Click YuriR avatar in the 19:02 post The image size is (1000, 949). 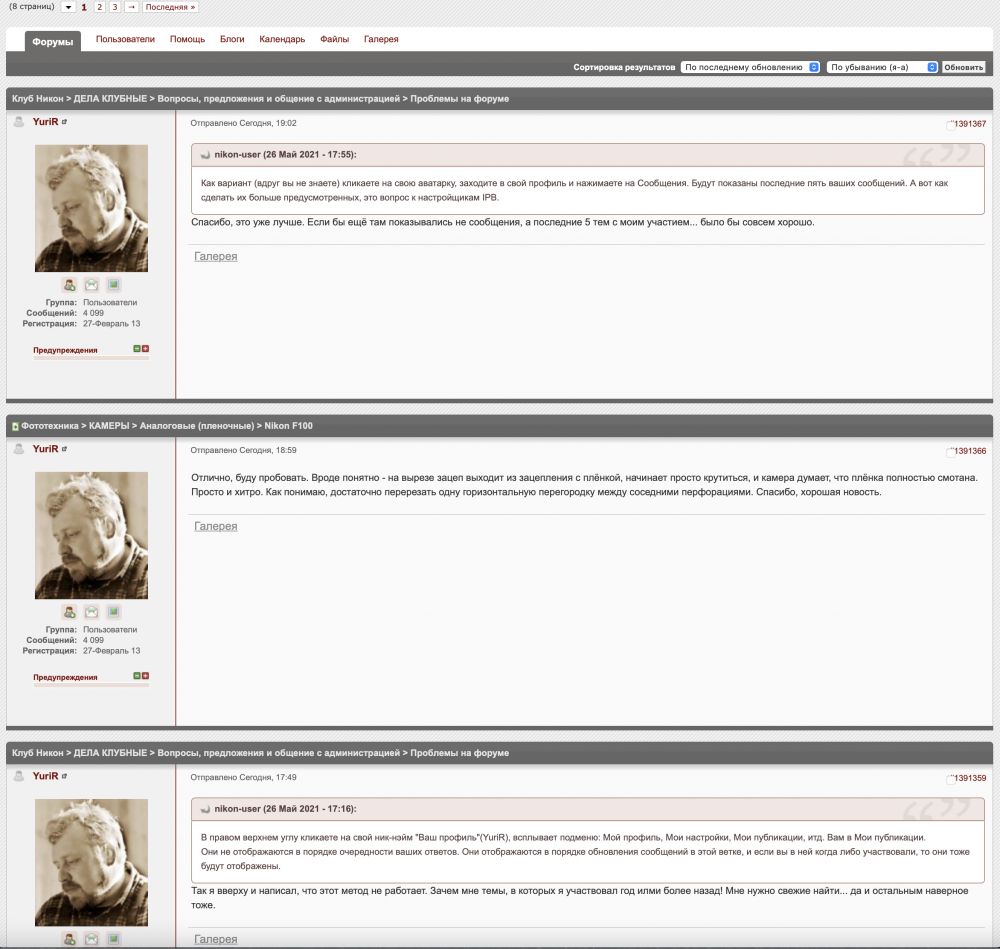tap(91, 208)
